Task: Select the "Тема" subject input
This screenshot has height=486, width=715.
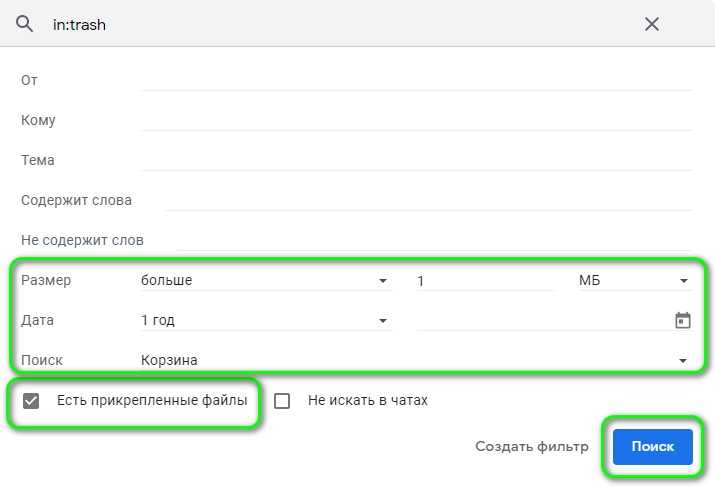Action: click(x=417, y=160)
